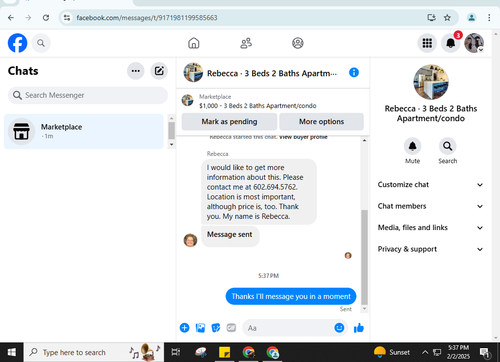Open Windows notification center icon
500x362 pixels.
tap(484, 352)
